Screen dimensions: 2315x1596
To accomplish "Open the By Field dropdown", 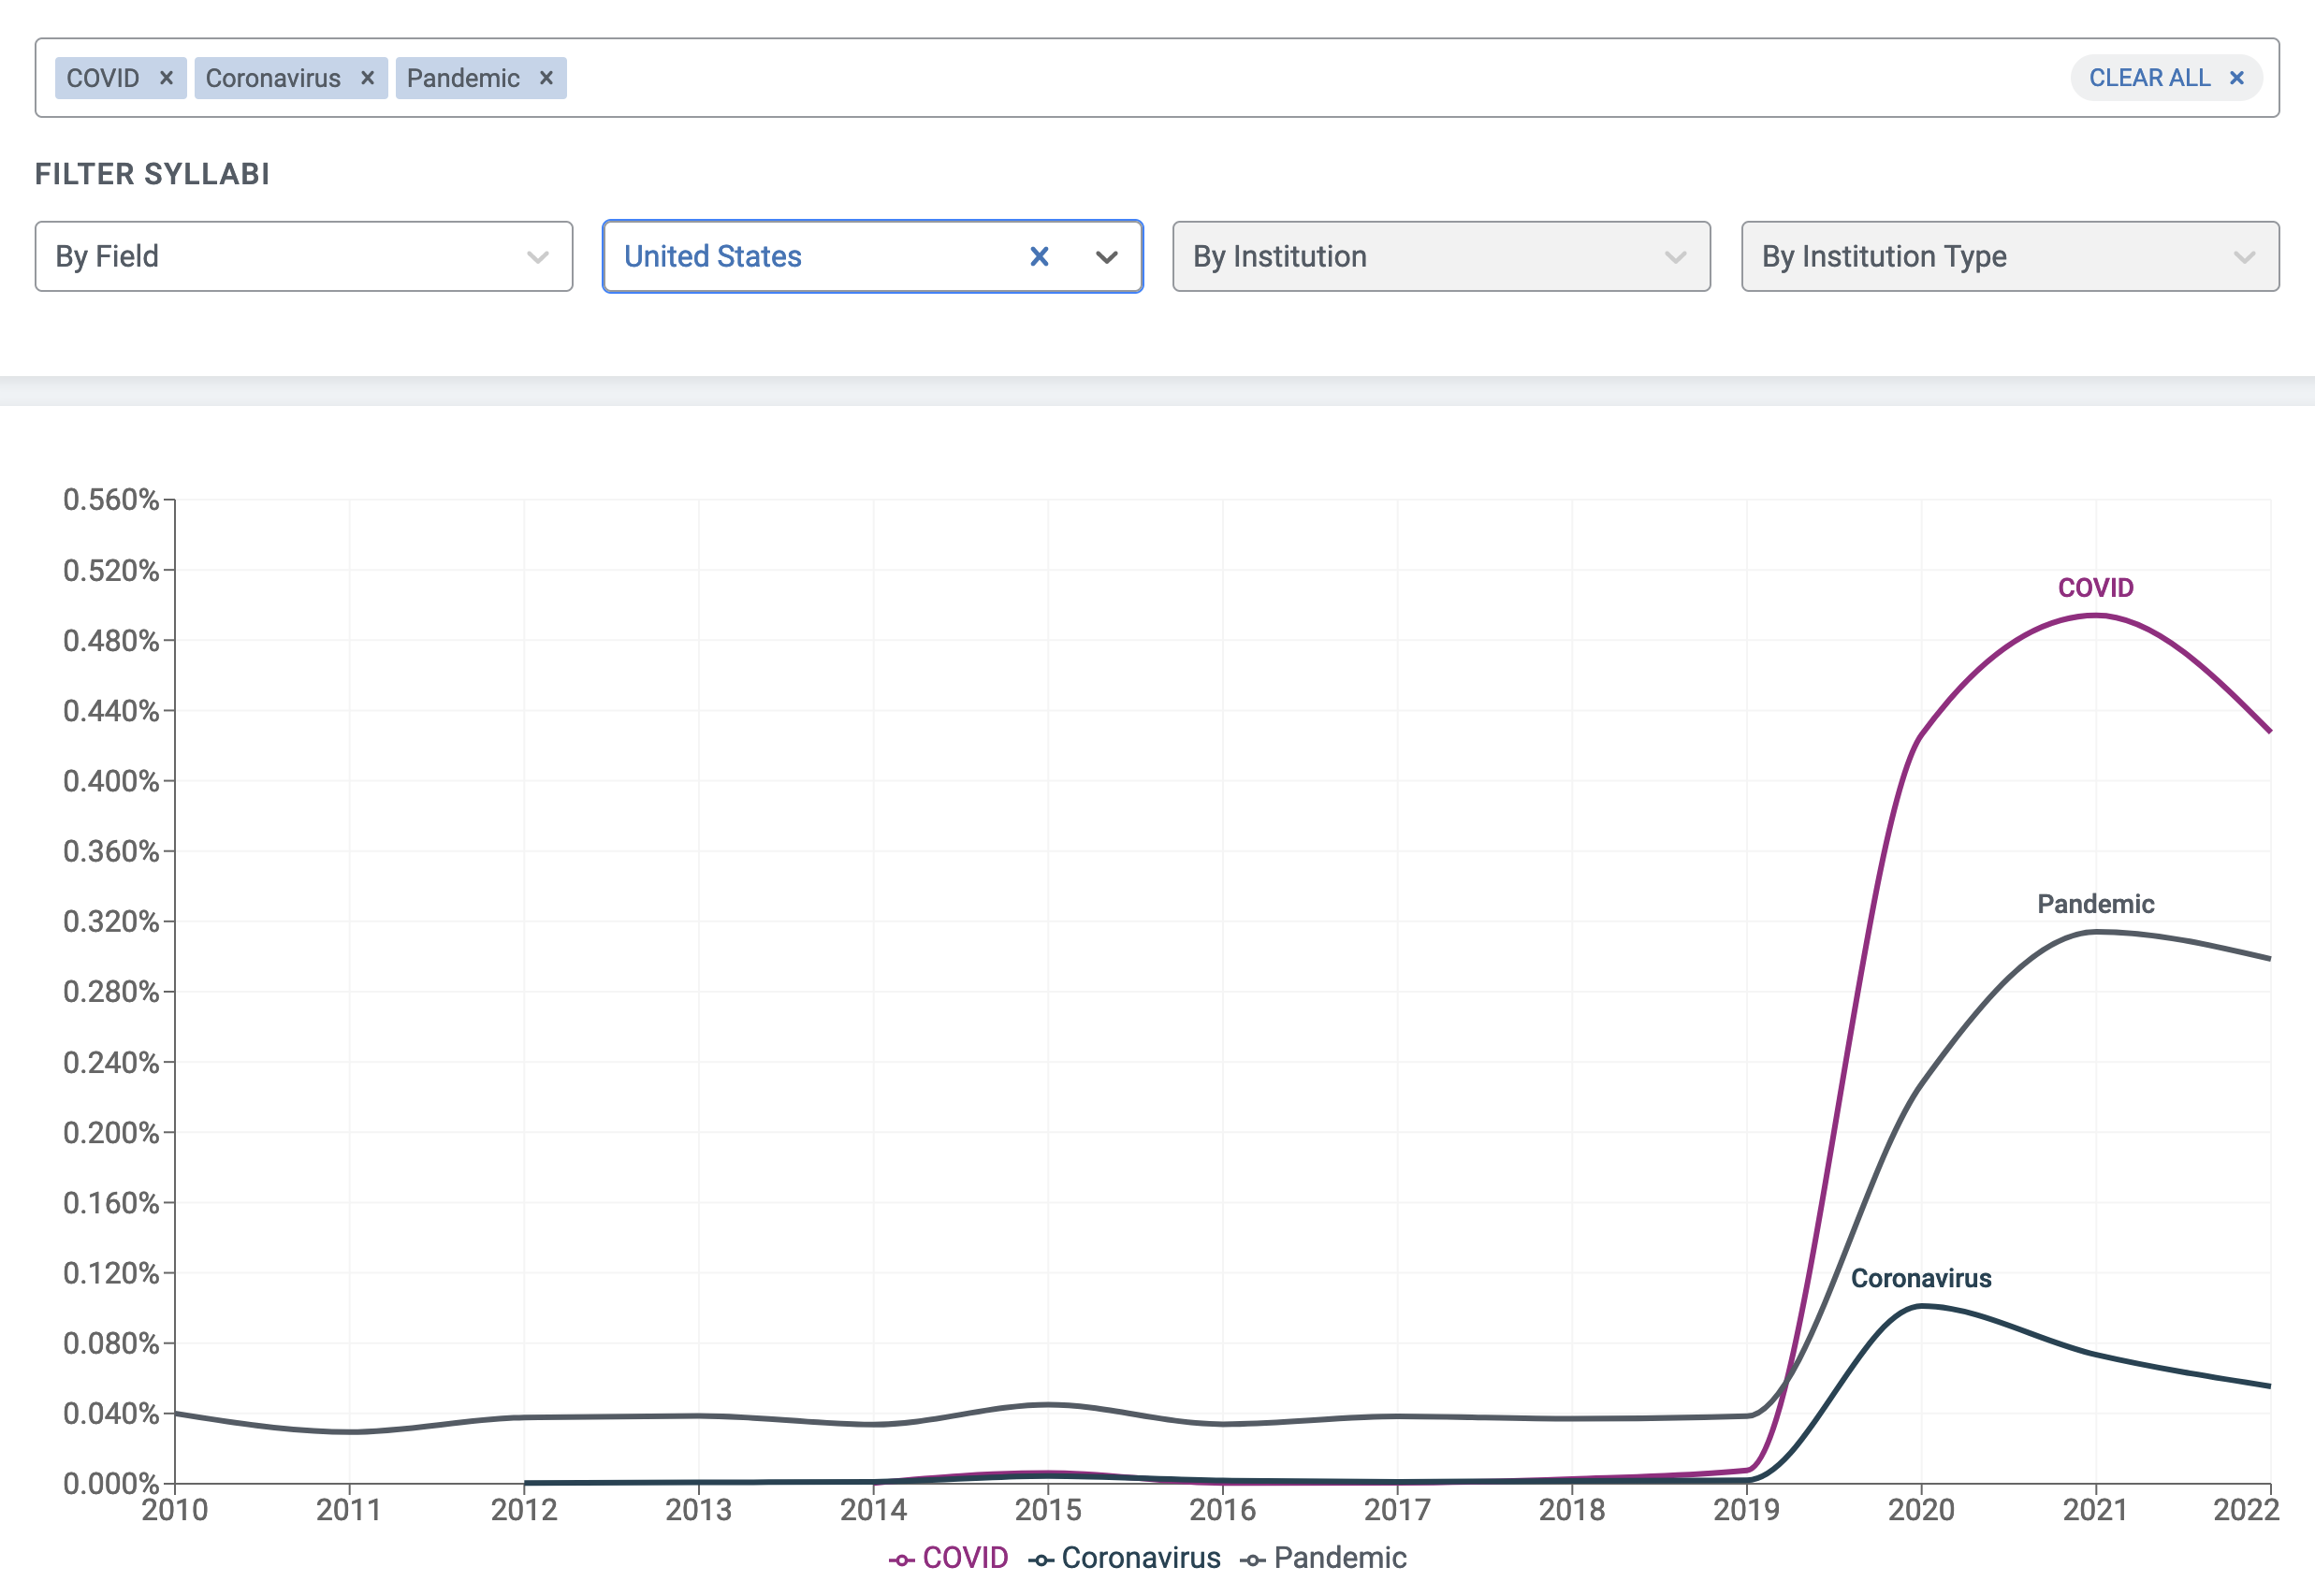I will tap(304, 257).
